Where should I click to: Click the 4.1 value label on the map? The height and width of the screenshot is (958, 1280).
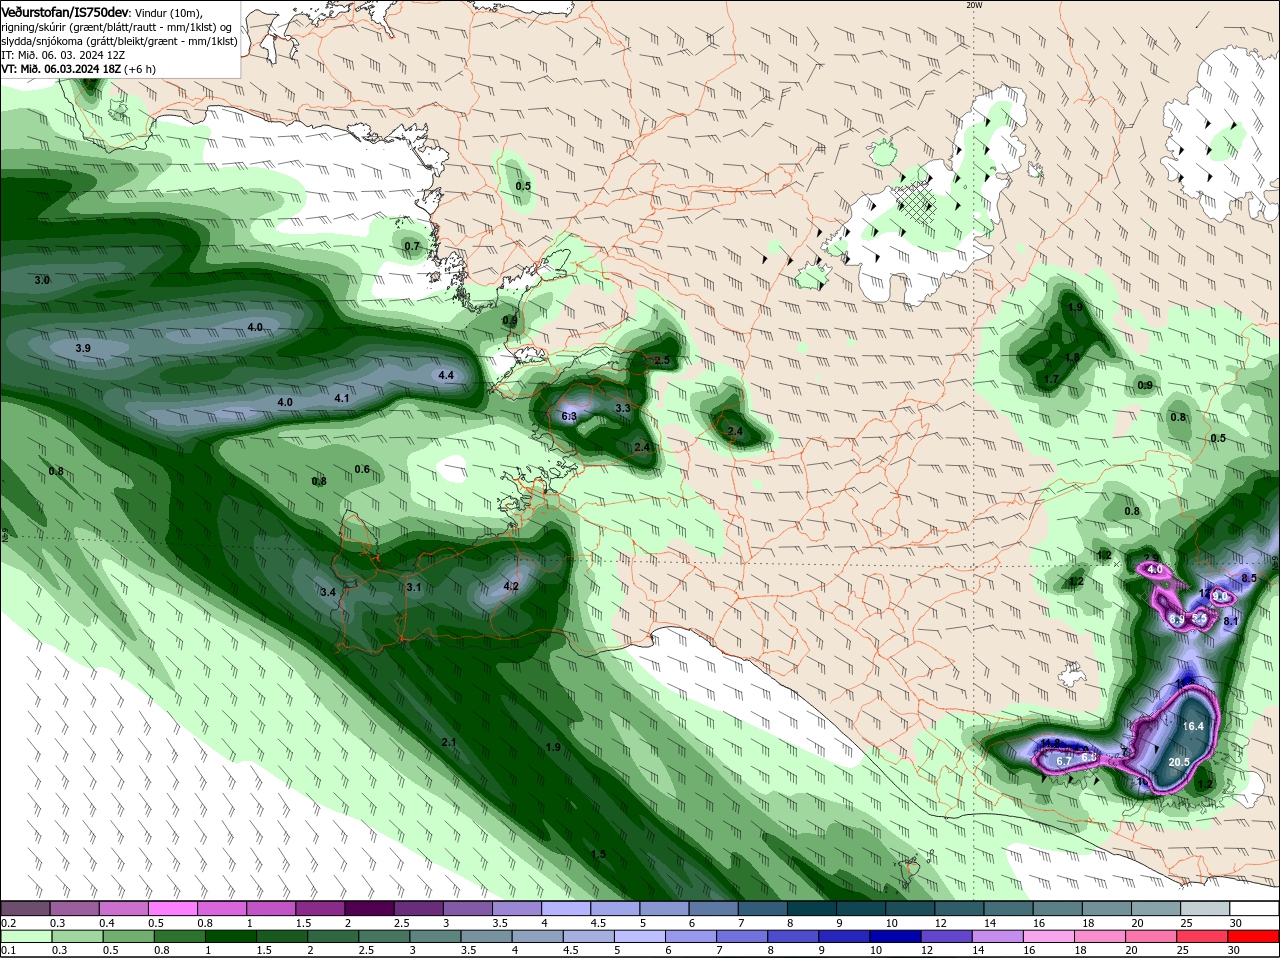(342, 398)
